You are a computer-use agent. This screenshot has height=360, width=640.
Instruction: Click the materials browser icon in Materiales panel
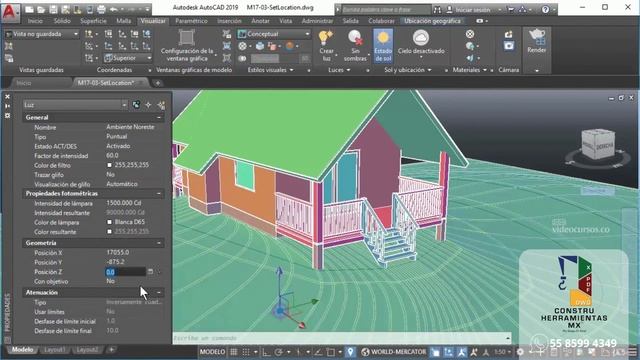pos(470,34)
